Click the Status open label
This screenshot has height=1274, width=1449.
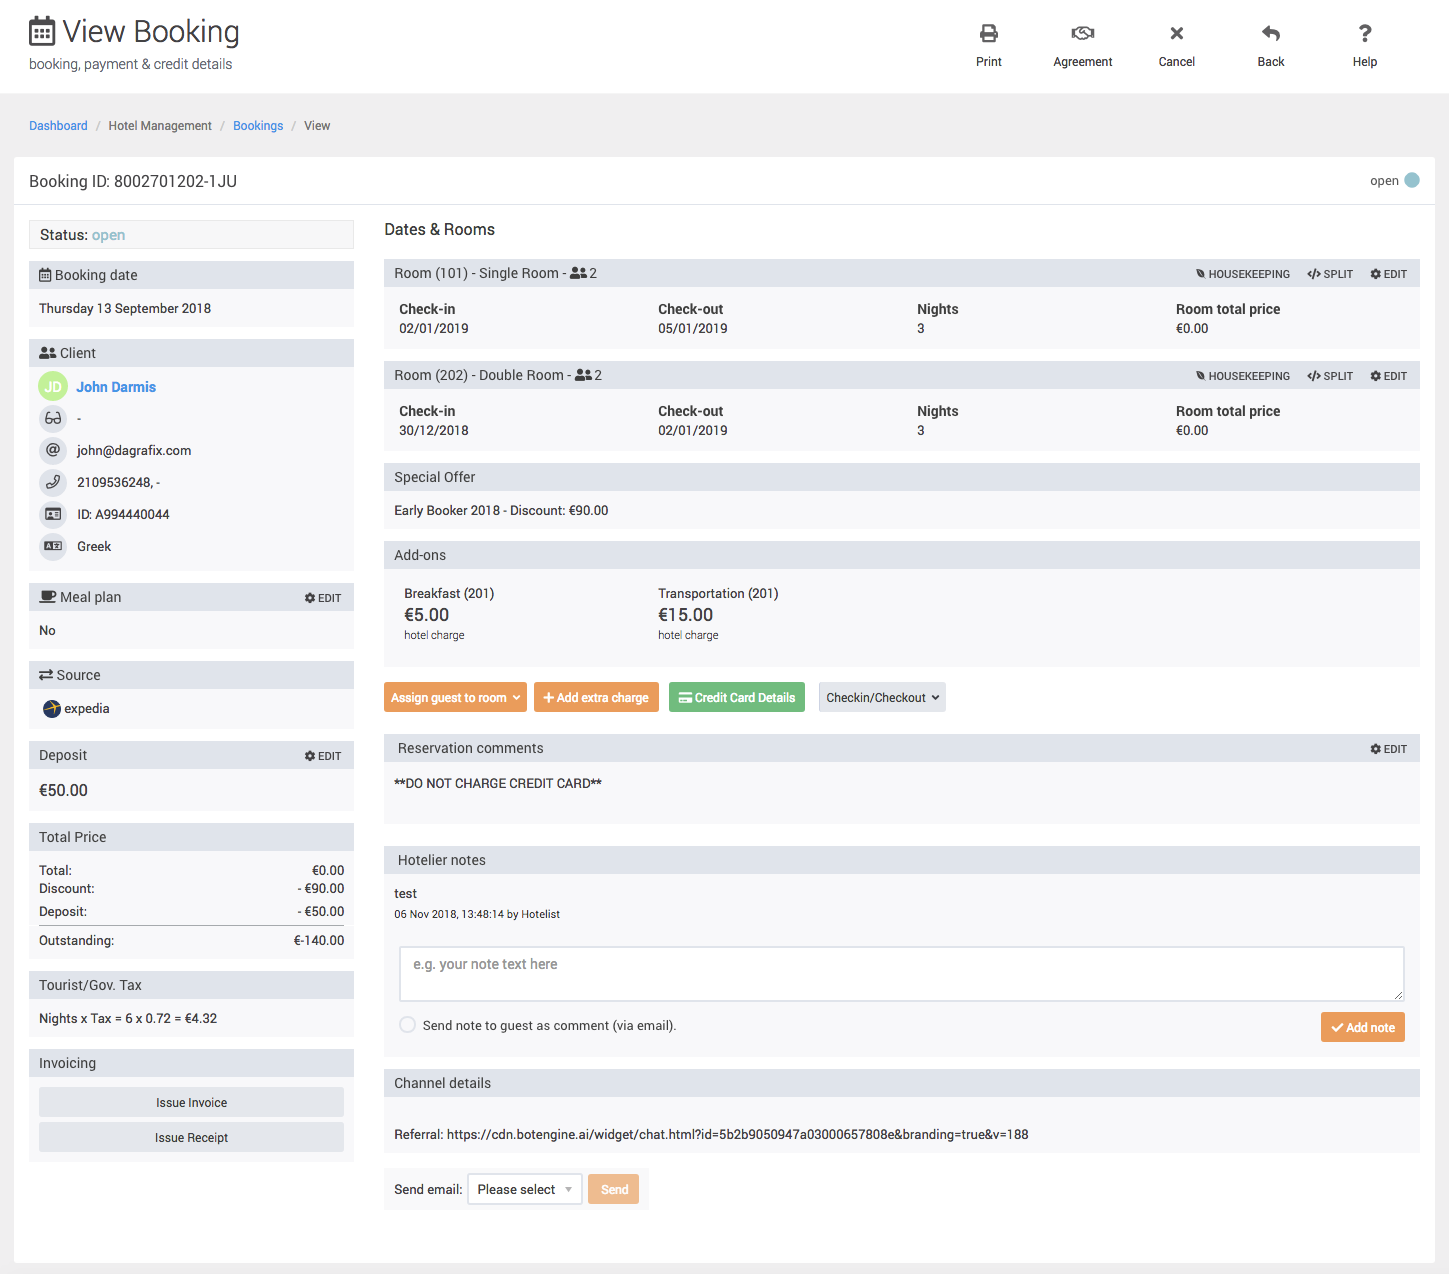[x=82, y=235]
